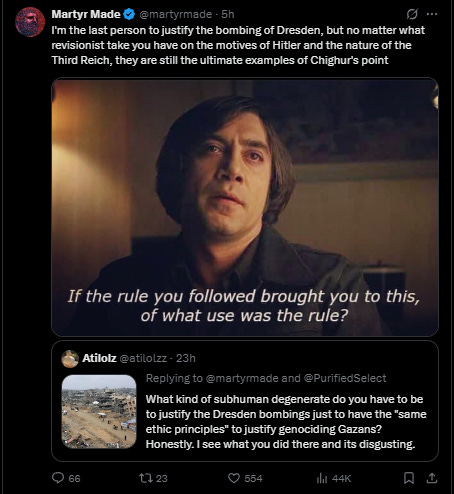The height and width of the screenshot is (494, 454).
Task: Open the Grok slash-circle icon
Action: pos(412,14)
